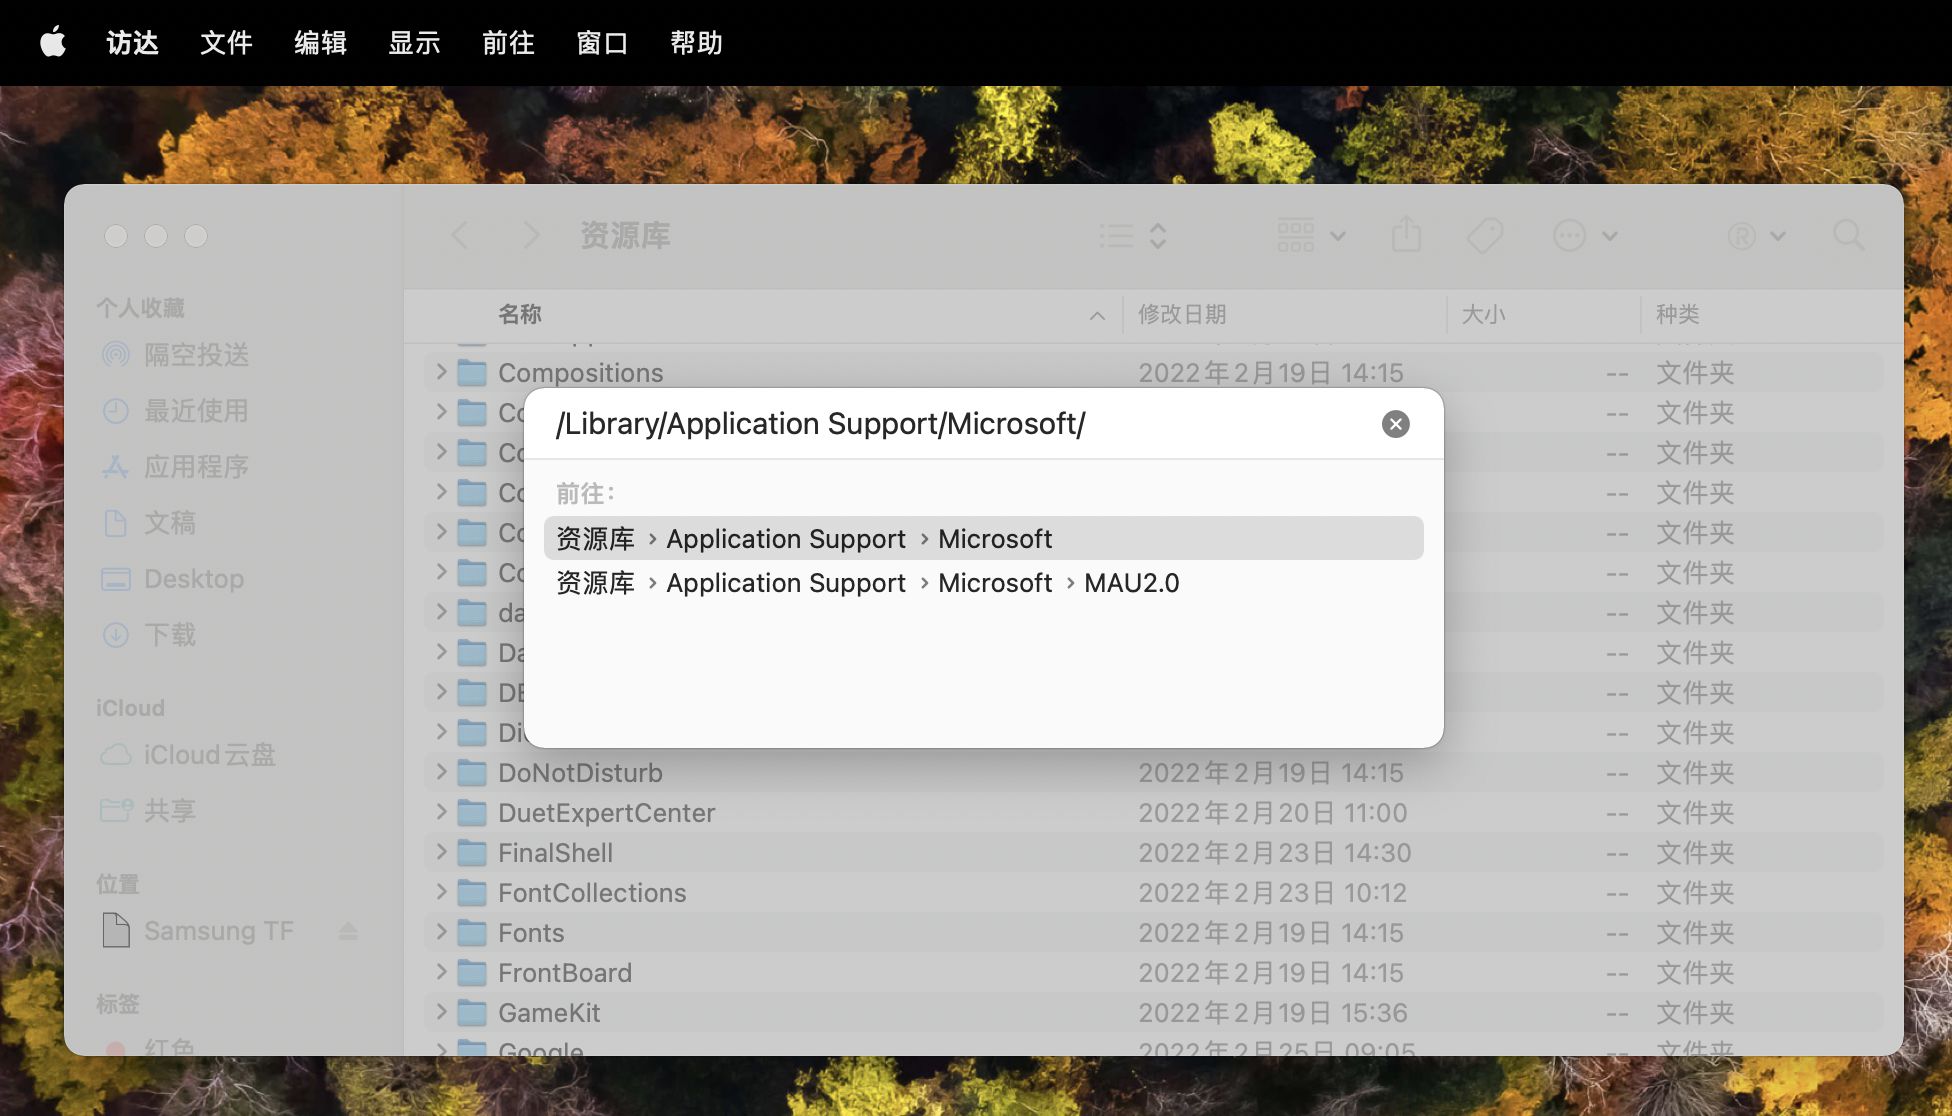Open the search magnifier in Finder toolbar
Viewport: 1952px width, 1116px height.
(1848, 236)
